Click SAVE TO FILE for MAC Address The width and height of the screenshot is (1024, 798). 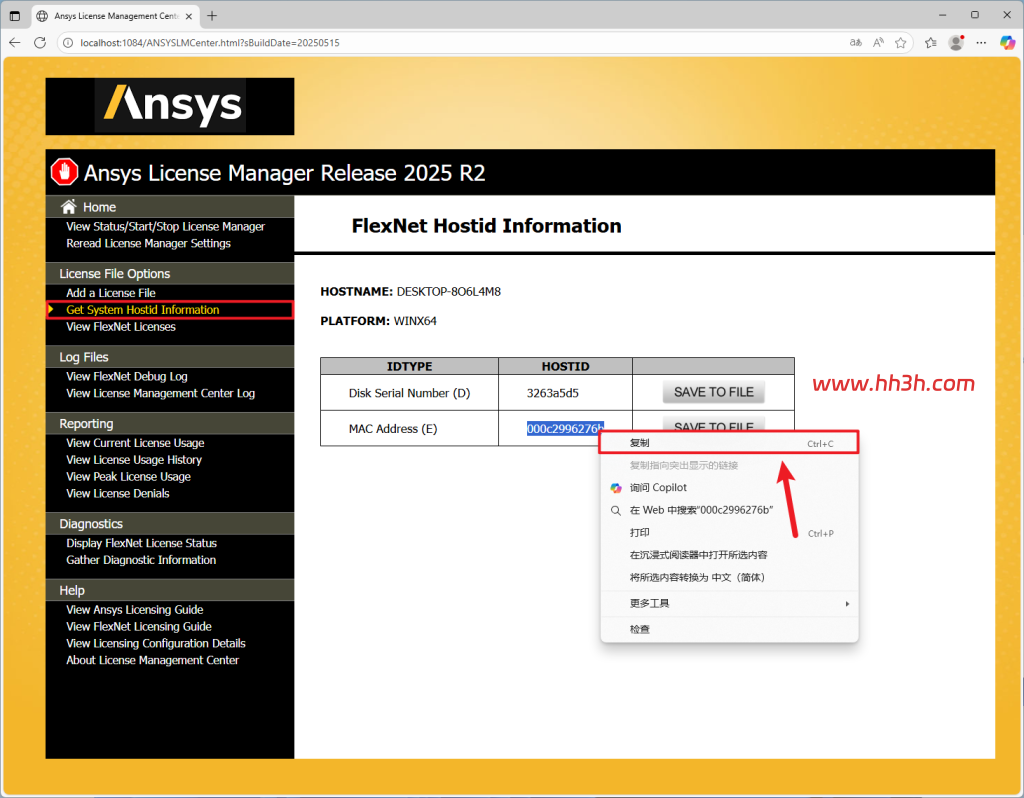click(x=714, y=423)
